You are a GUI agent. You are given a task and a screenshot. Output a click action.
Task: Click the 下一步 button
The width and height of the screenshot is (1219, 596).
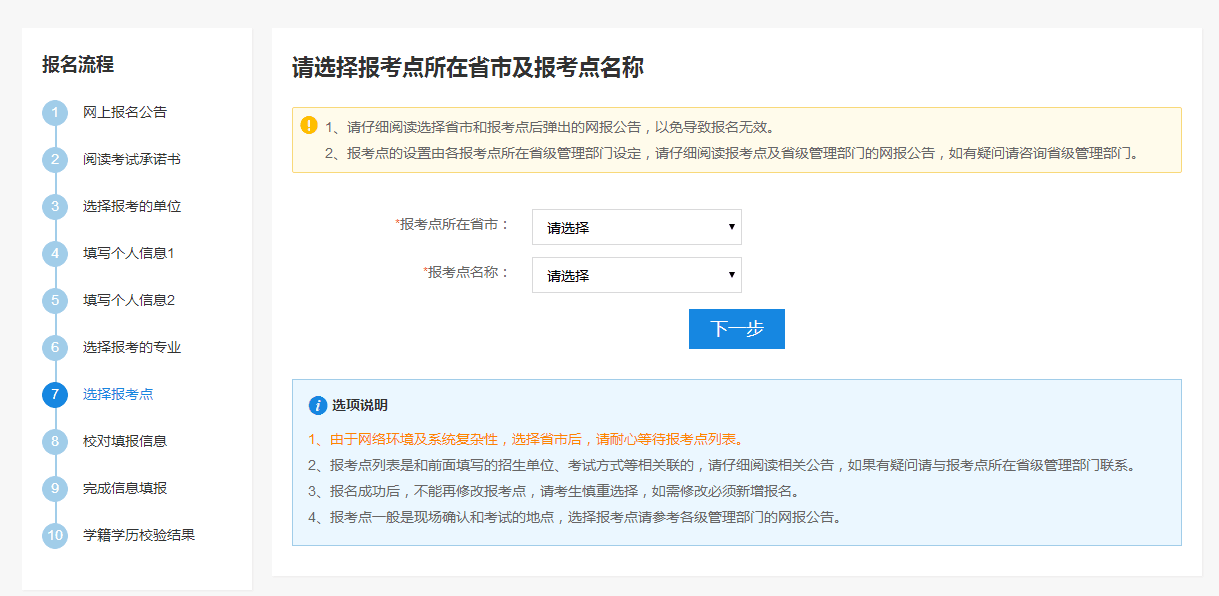737,329
